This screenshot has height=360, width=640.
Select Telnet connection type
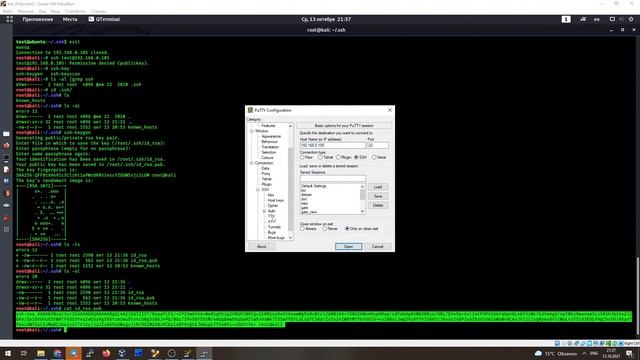coord(326,157)
